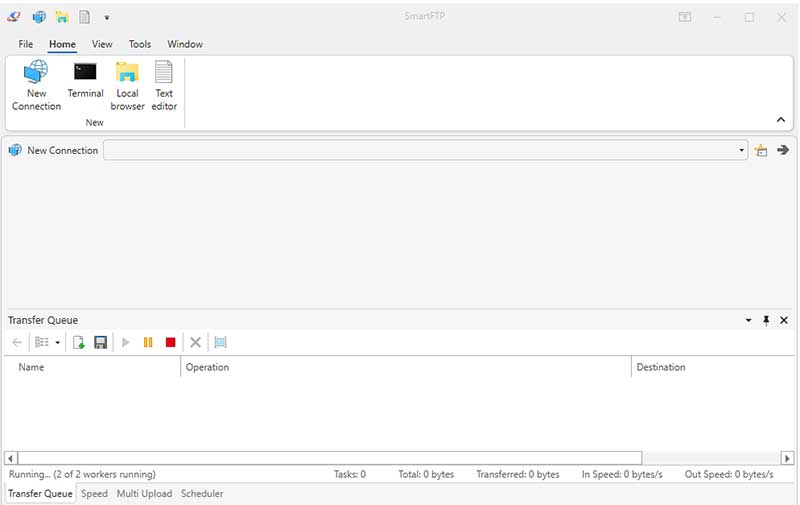The image size is (800, 505).
Task: Start the transfer queue with play button
Action: tap(126, 342)
